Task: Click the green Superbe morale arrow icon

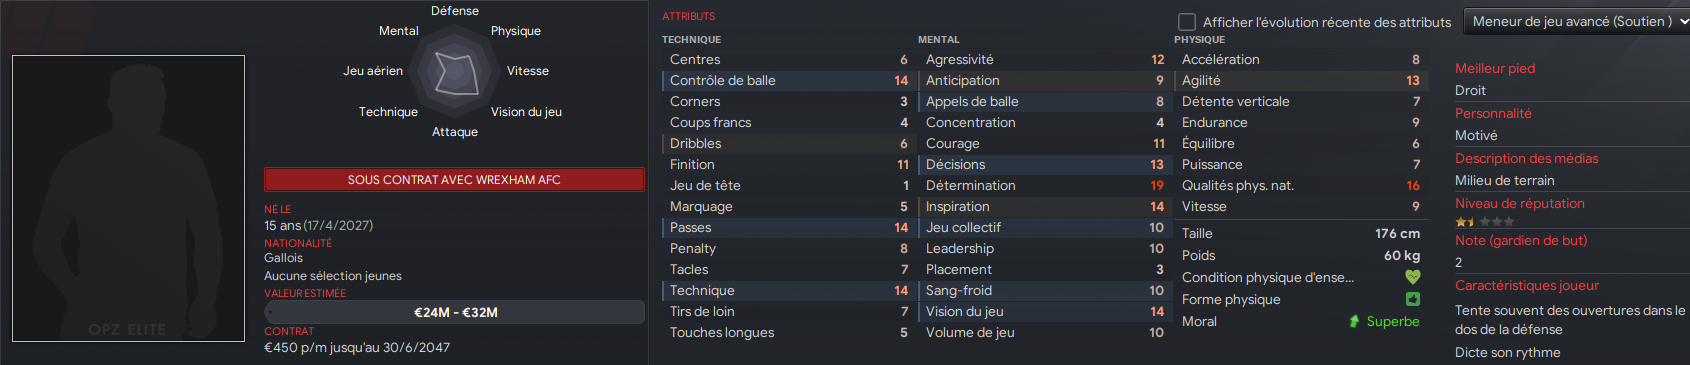Action: coord(1354,321)
